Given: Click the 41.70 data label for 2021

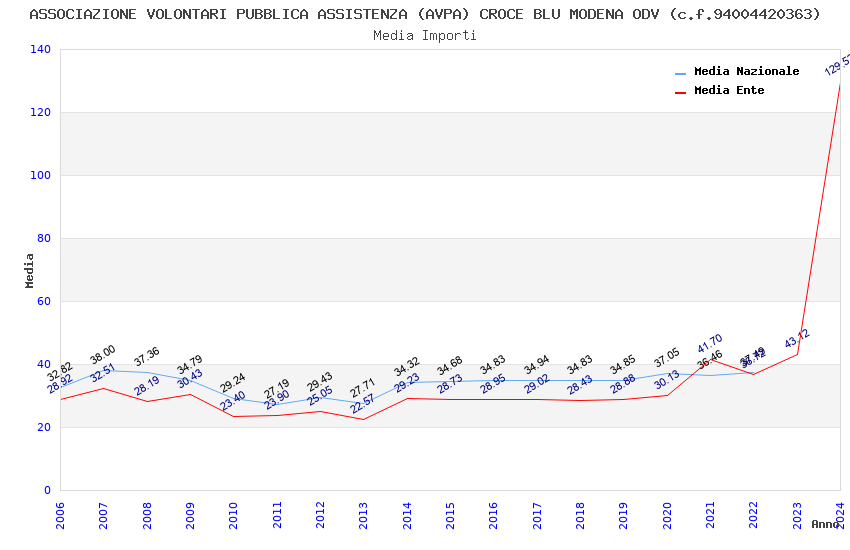Looking at the screenshot, I should (x=710, y=344).
